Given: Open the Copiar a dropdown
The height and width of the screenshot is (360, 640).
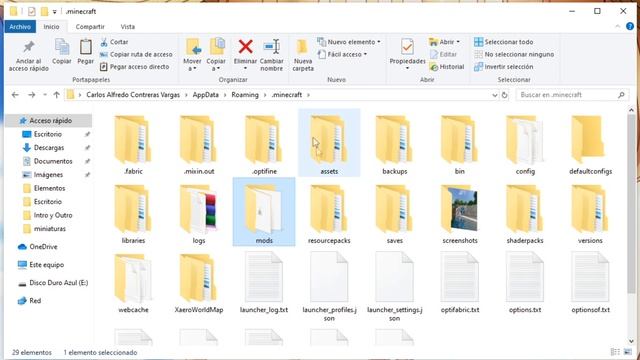Looking at the screenshot, I should pyautogui.click(x=216, y=56).
